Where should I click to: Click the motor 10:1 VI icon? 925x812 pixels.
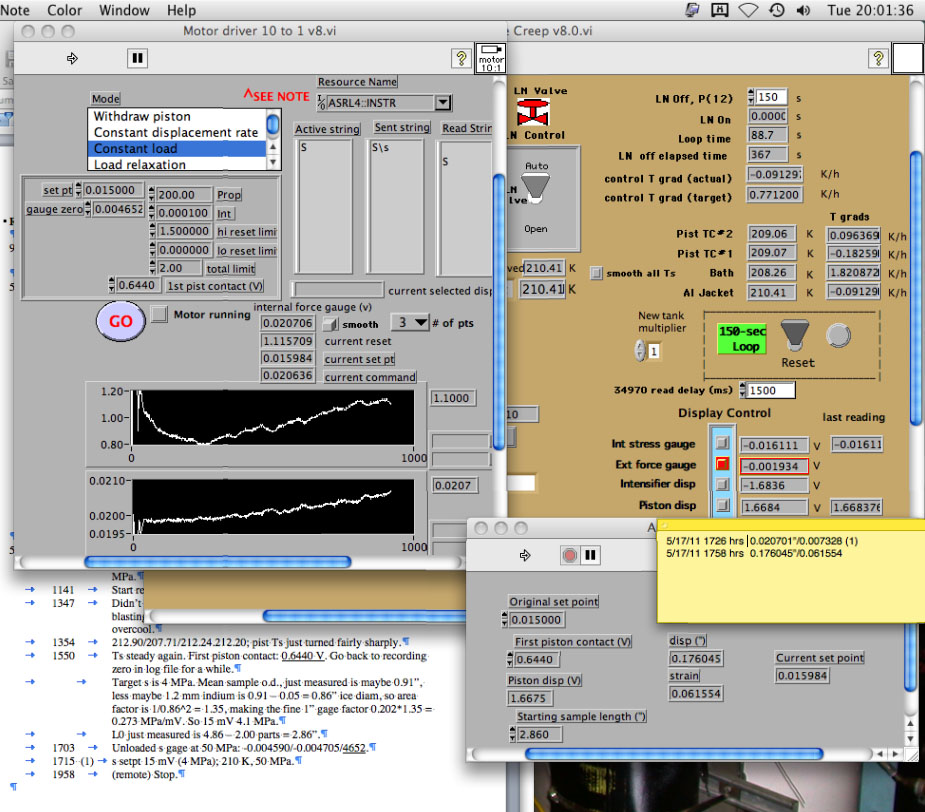491,58
